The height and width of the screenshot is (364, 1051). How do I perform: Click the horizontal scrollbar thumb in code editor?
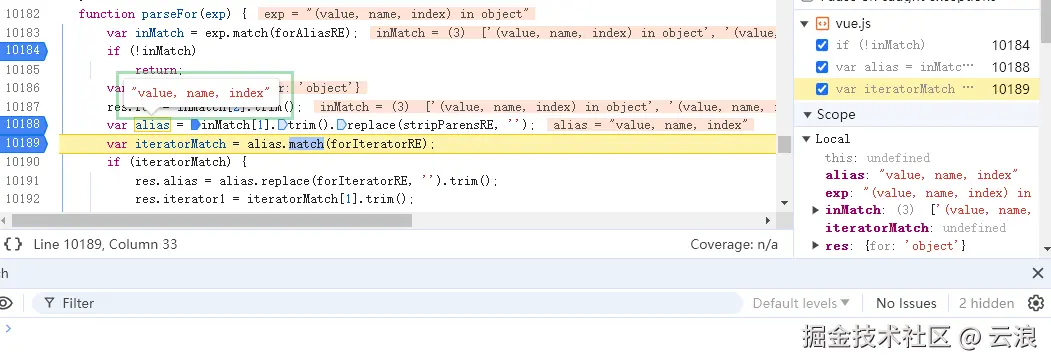coord(212,221)
